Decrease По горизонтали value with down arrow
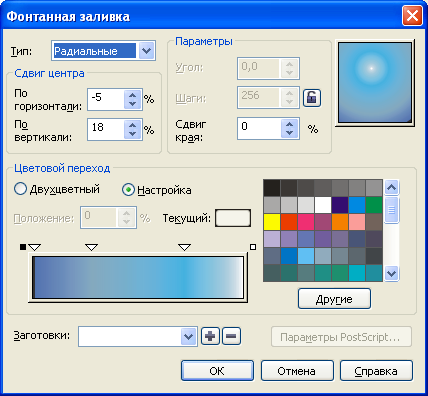This screenshot has height=396, width=428. [132, 104]
